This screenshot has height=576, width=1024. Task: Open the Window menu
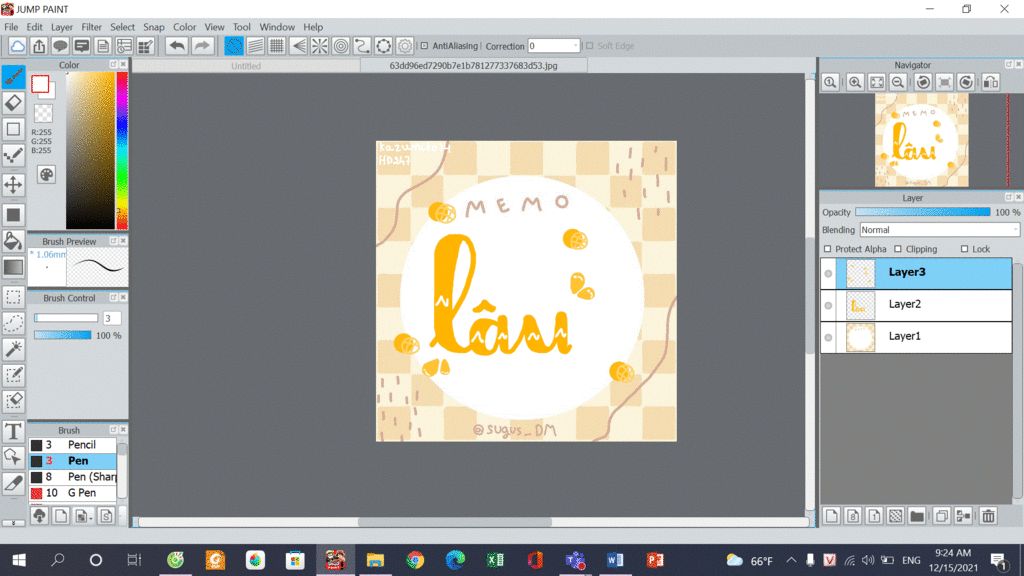pos(277,27)
